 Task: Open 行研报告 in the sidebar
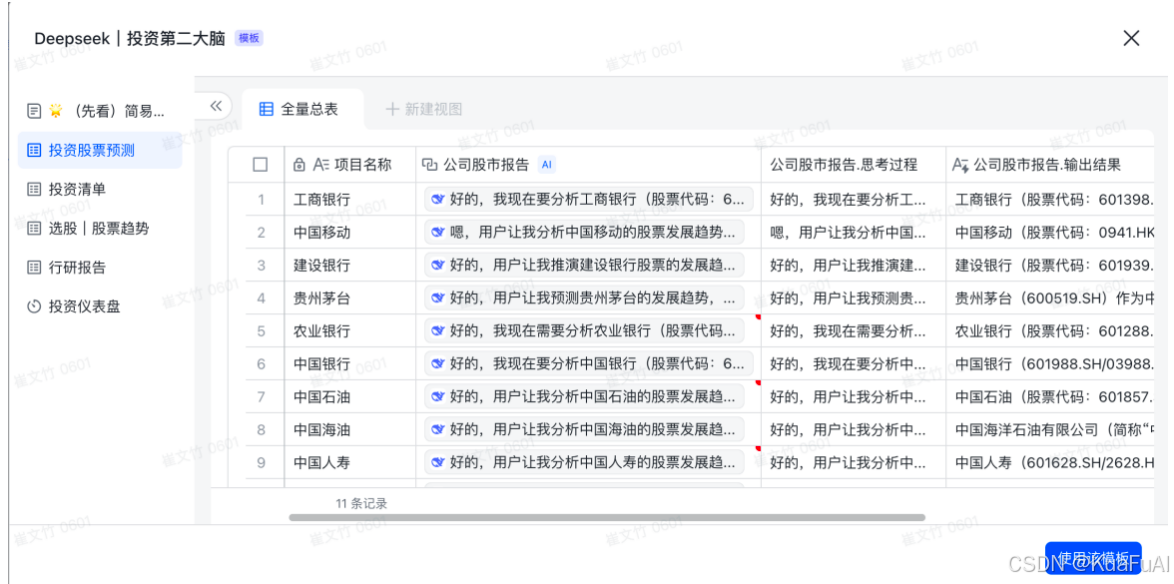coord(100,267)
